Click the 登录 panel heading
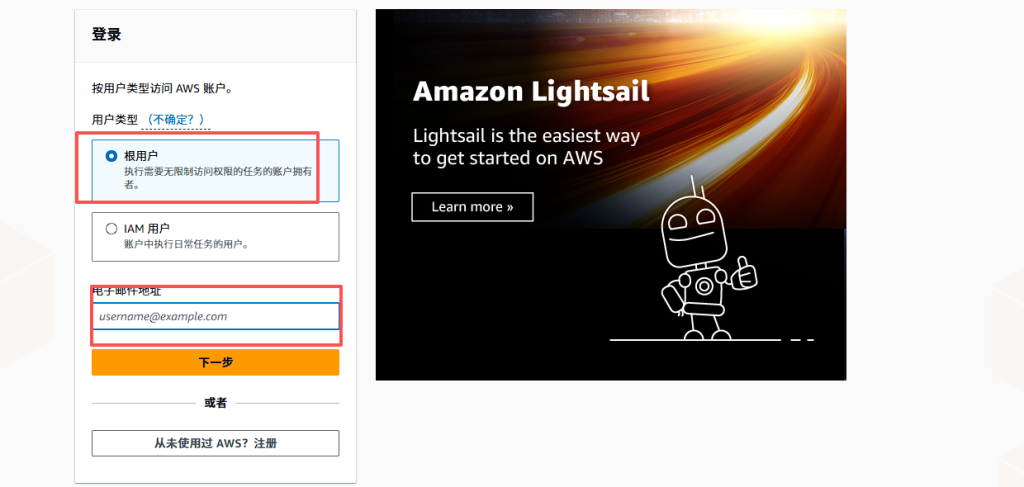Screen dimensions: 1024x487 pyautogui.click(x=107, y=35)
